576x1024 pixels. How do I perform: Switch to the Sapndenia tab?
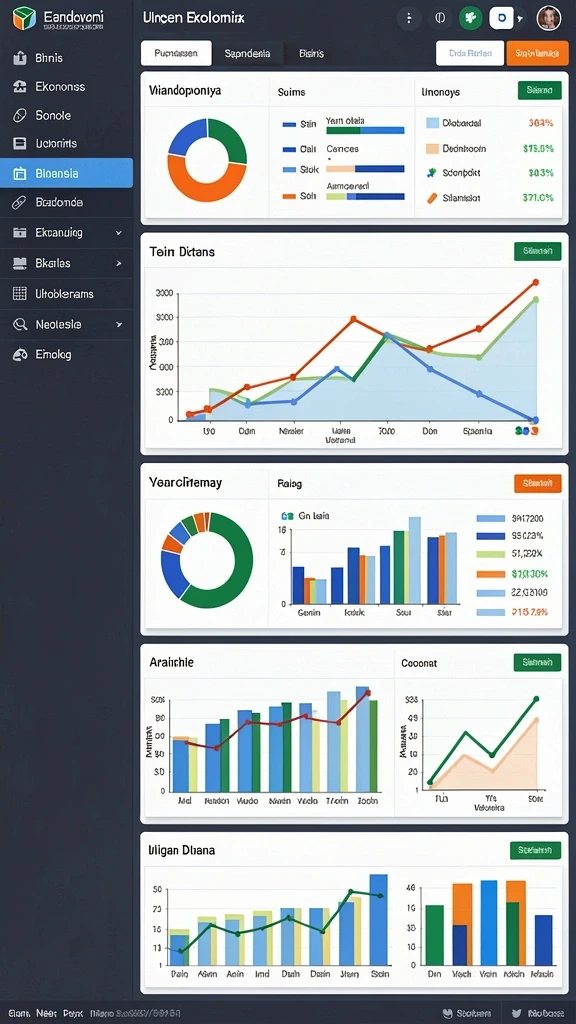(247, 54)
